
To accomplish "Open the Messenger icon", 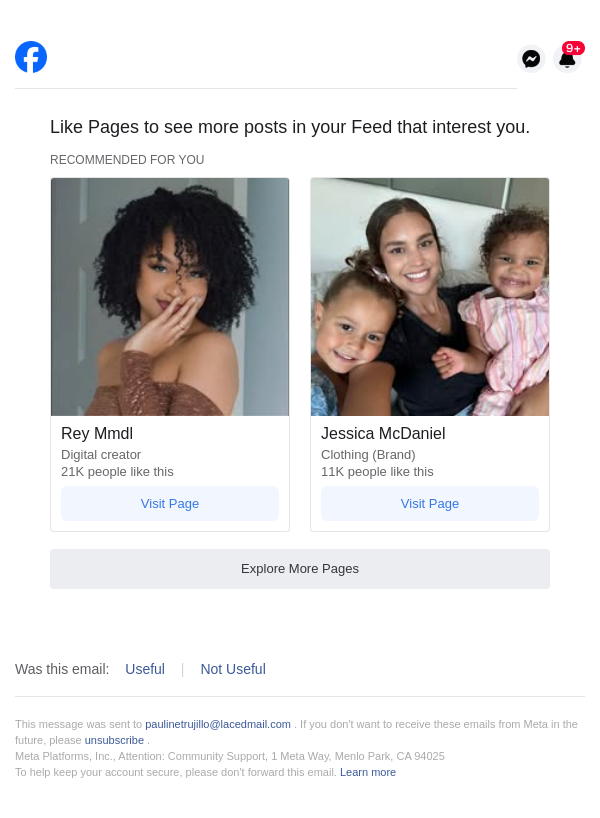I will pyautogui.click(x=531, y=59).
